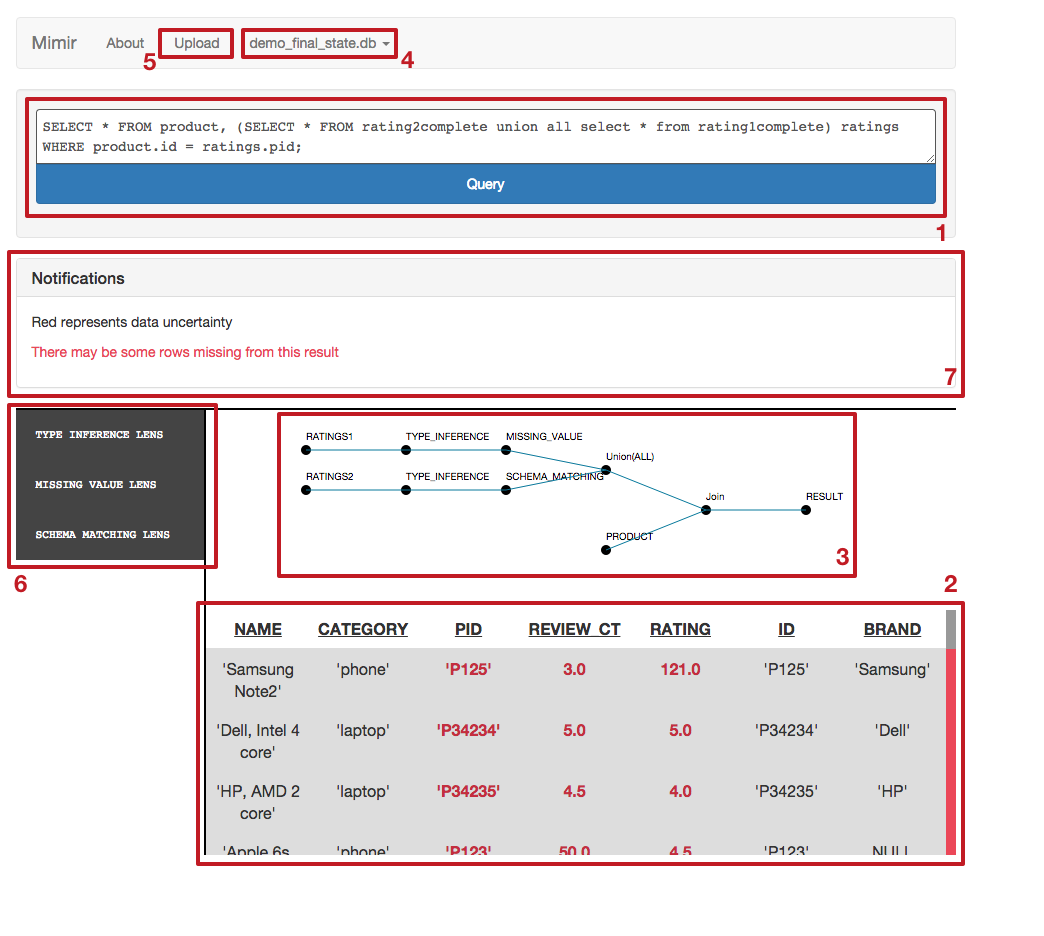Open the demo_final_state.db database dropdown
The width and height of the screenshot is (1044, 936).
pos(319,43)
